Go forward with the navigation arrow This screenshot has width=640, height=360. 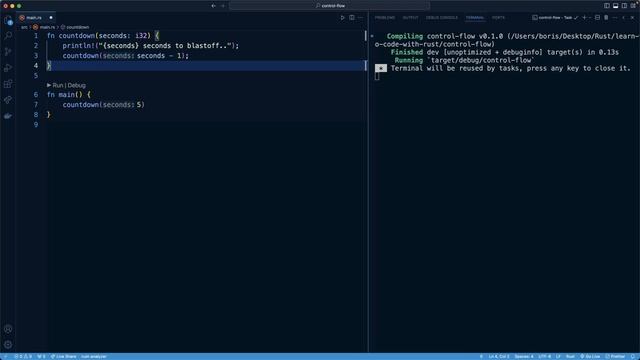coord(223,6)
